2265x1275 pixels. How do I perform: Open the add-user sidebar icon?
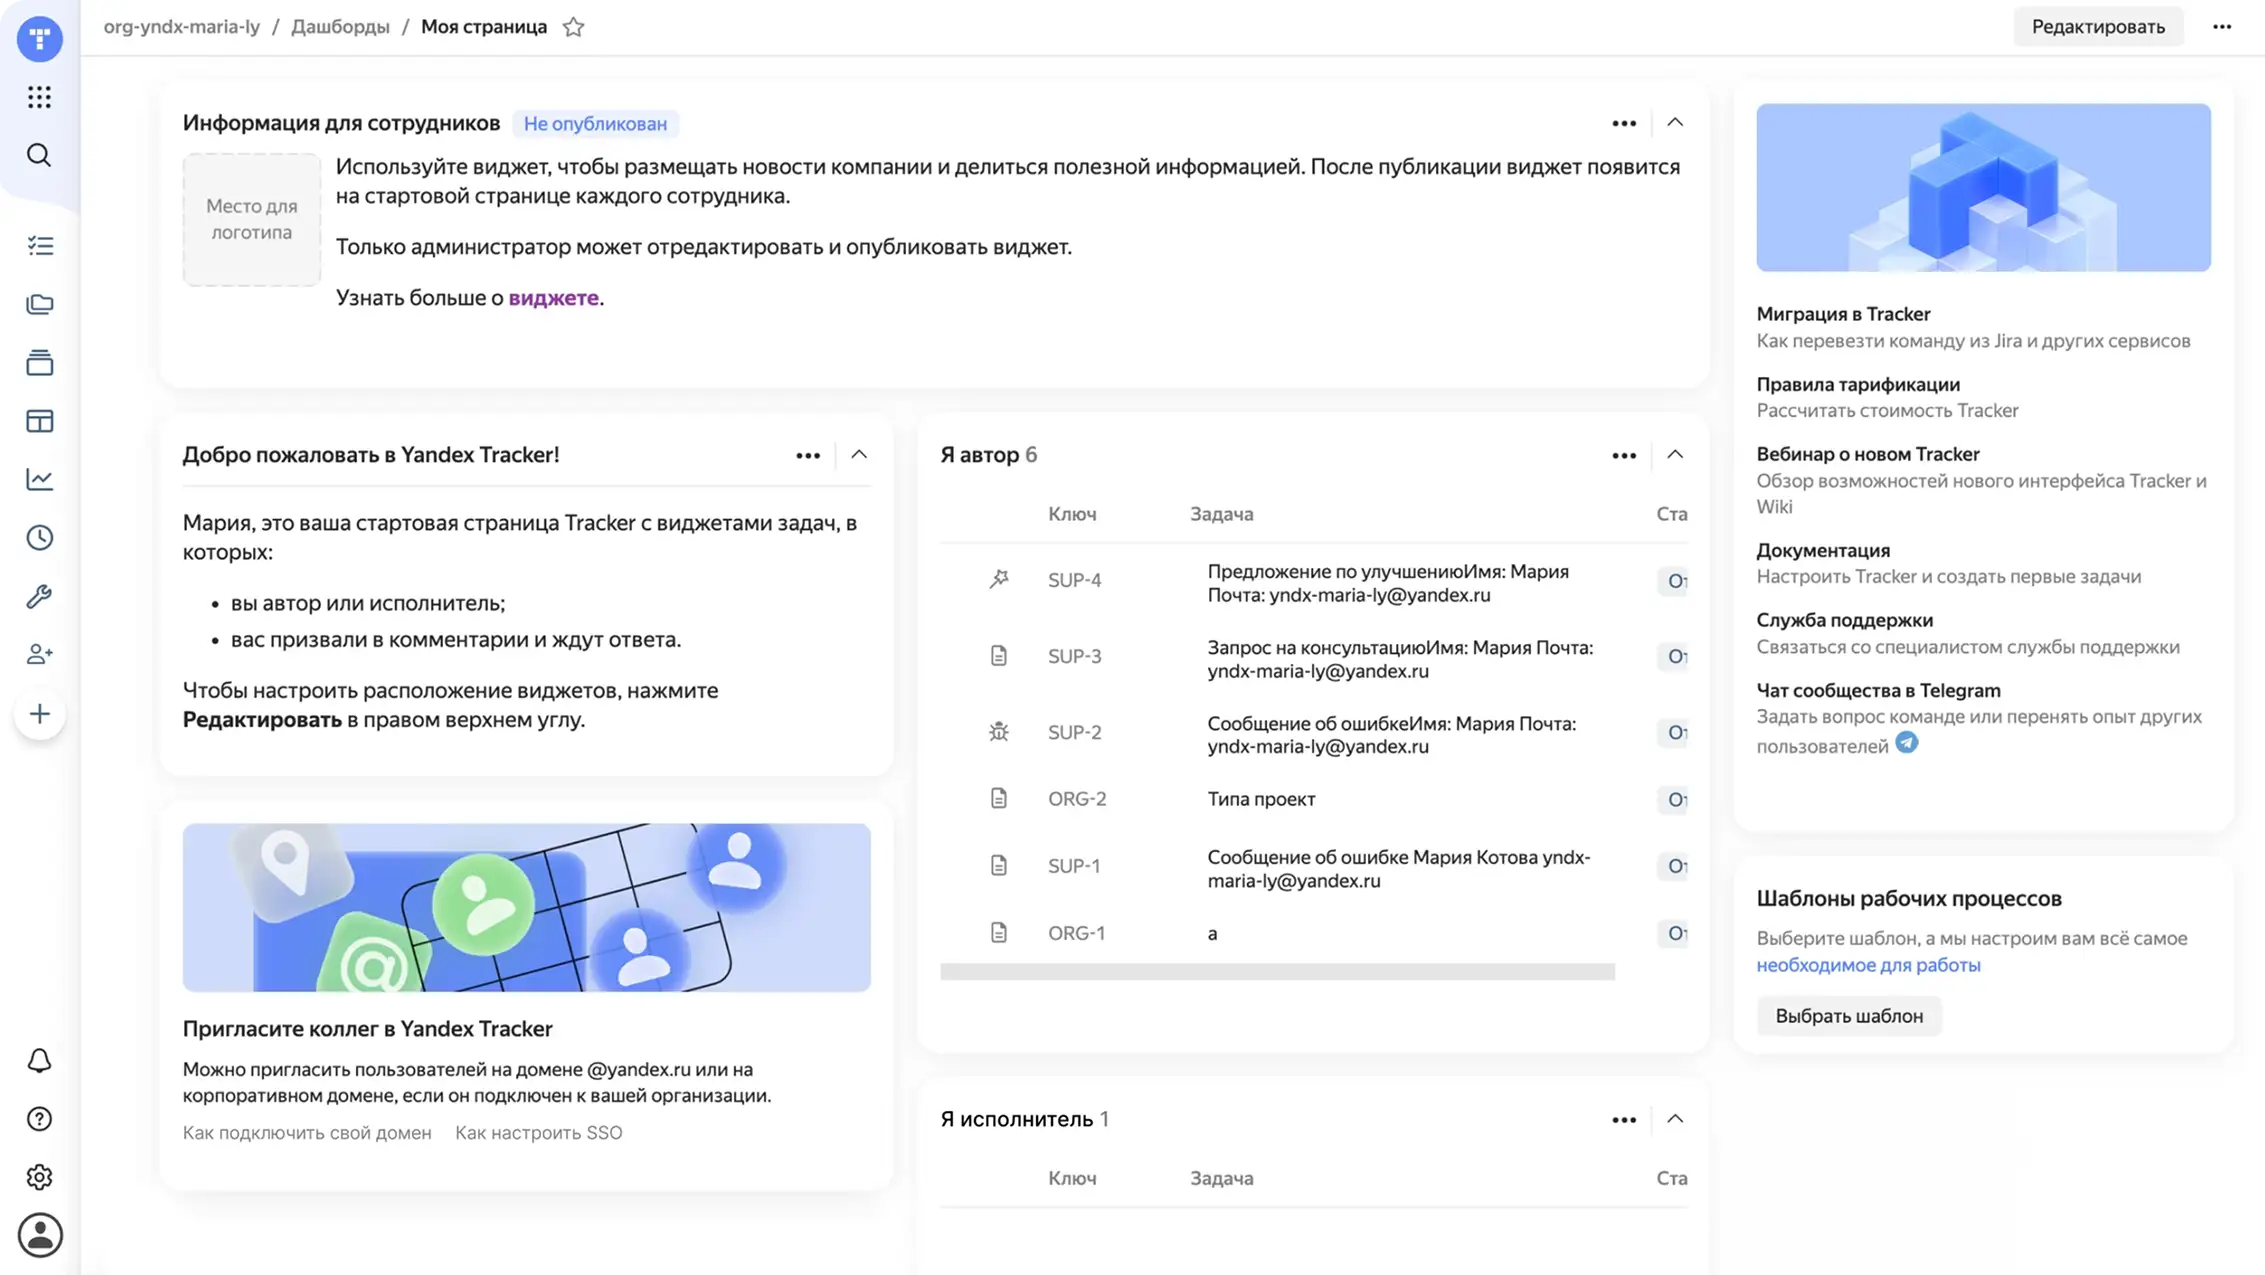[x=39, y=655]
